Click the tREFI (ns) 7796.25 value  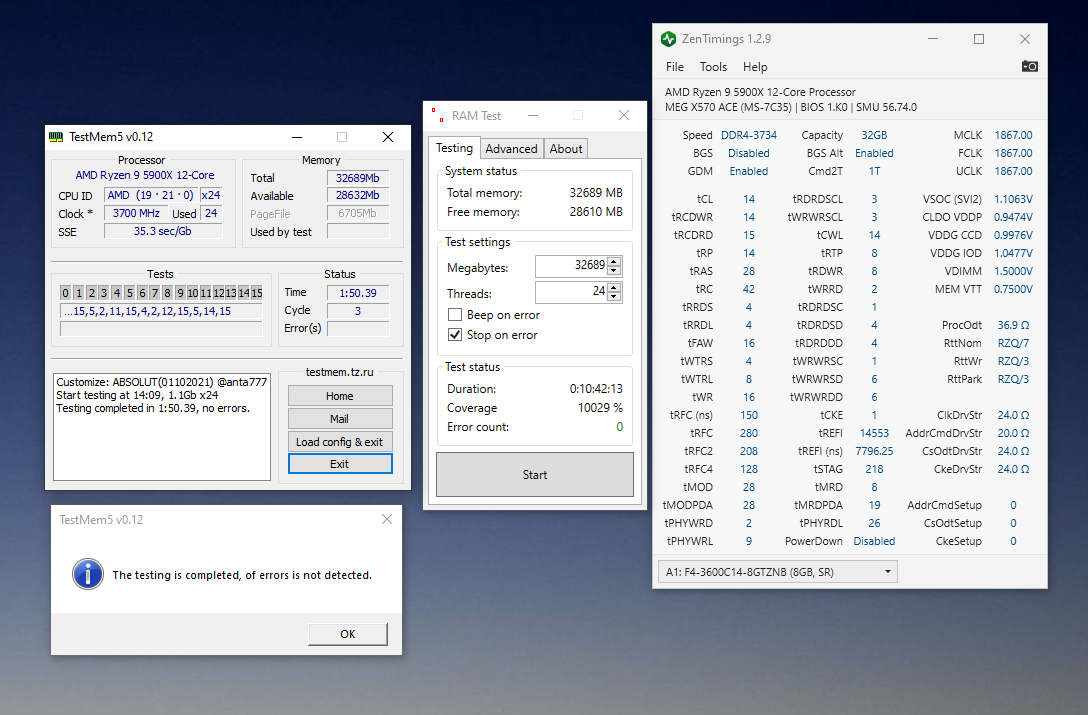coord(874,451)
